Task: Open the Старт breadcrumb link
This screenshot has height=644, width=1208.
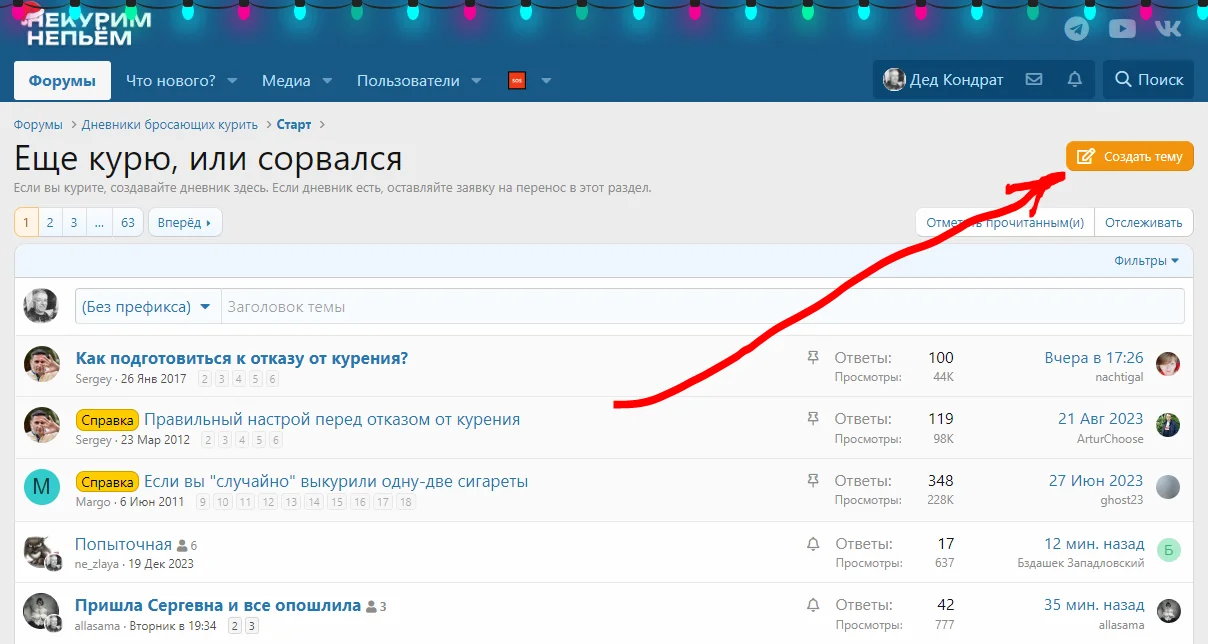Action: coord(294,125)
